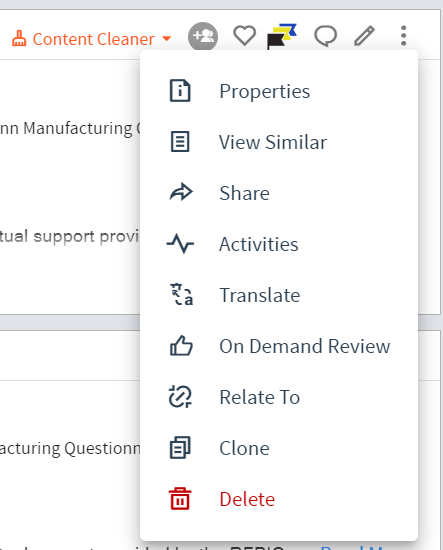Click the three-dot more options icon

[x=403, y=36]
